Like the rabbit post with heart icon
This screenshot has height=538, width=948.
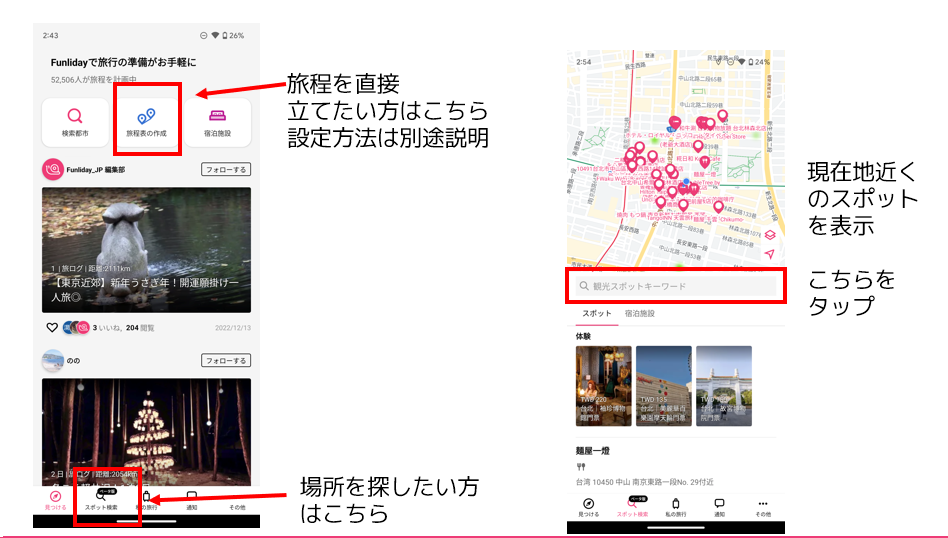click(52, 327)
